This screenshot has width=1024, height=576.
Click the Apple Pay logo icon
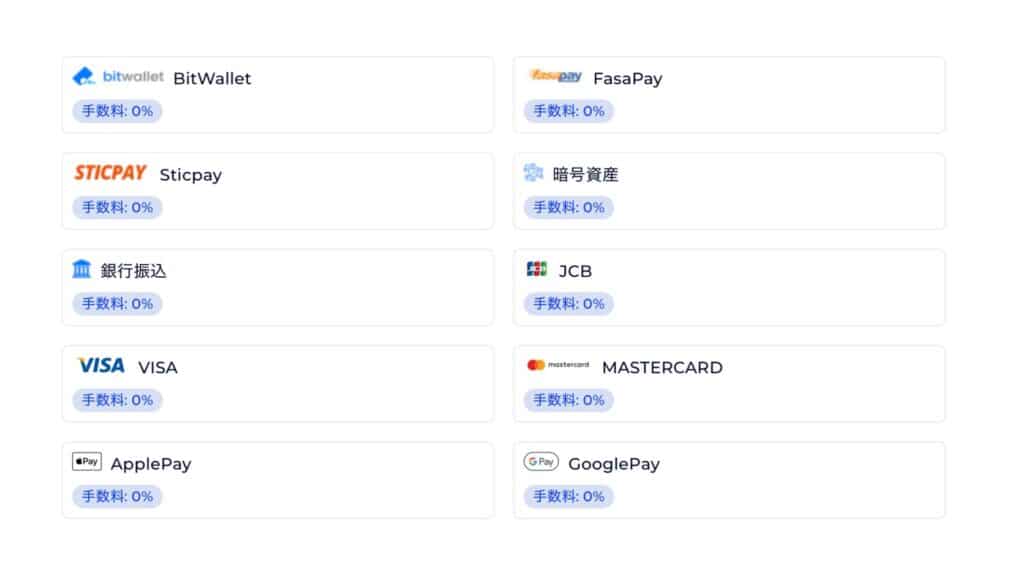coord(87,462)
